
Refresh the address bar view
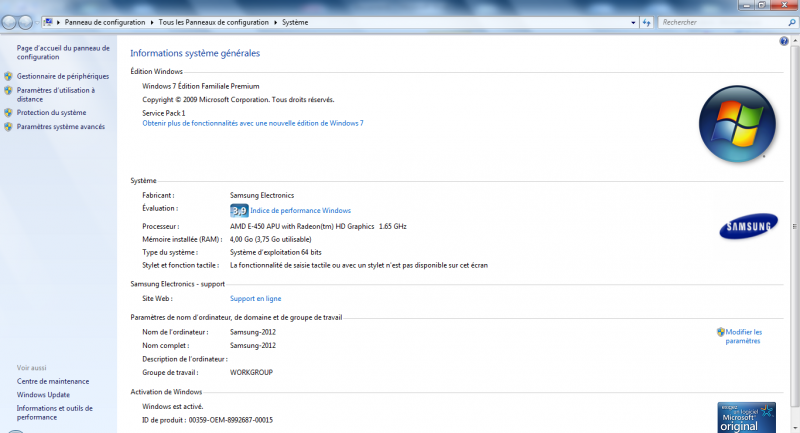pos(646,22)
